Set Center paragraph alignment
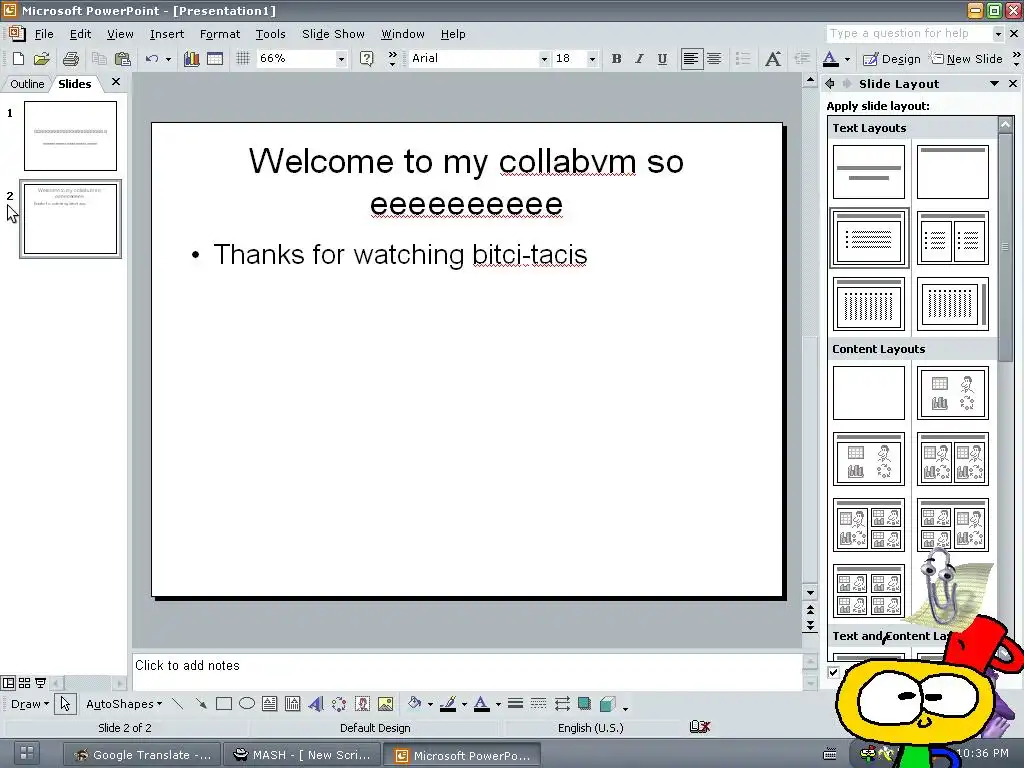 tap(714, 59)
